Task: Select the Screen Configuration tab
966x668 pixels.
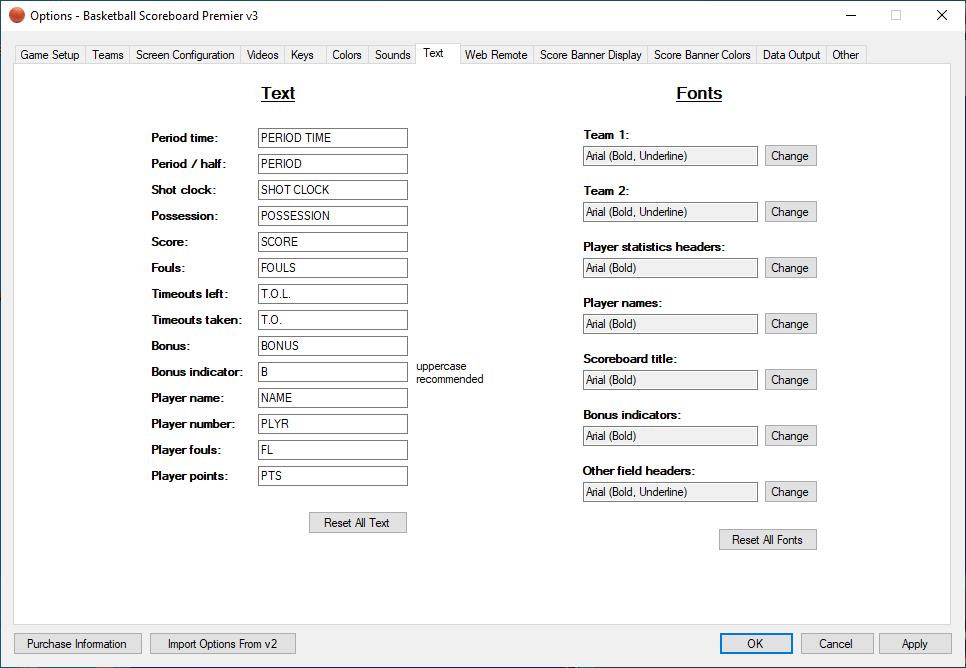Action: tap(185, 55)
